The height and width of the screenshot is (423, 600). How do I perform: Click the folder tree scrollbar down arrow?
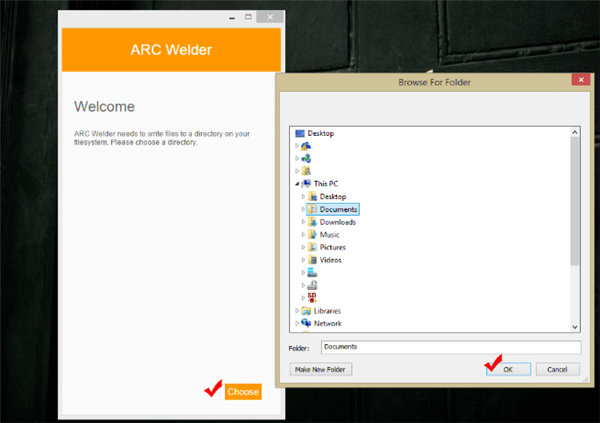[x=575, y=326]
